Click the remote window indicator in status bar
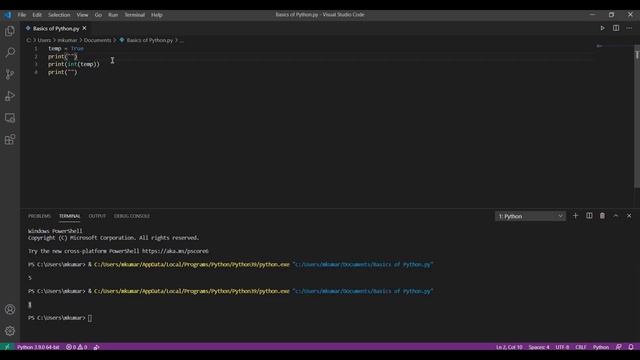This screenshot has height=360, width=640. tap(7, 347)
